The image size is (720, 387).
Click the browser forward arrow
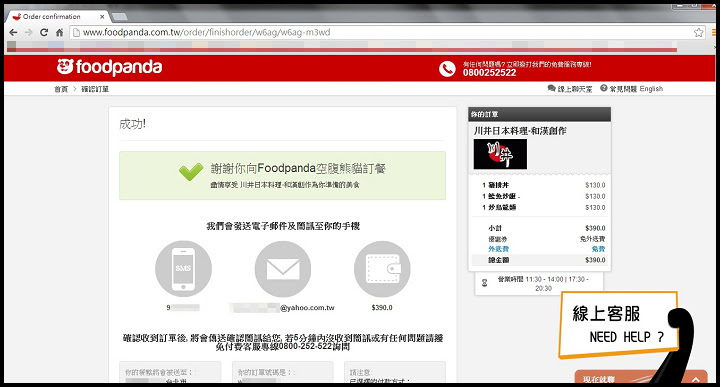(x=28, y=33)
